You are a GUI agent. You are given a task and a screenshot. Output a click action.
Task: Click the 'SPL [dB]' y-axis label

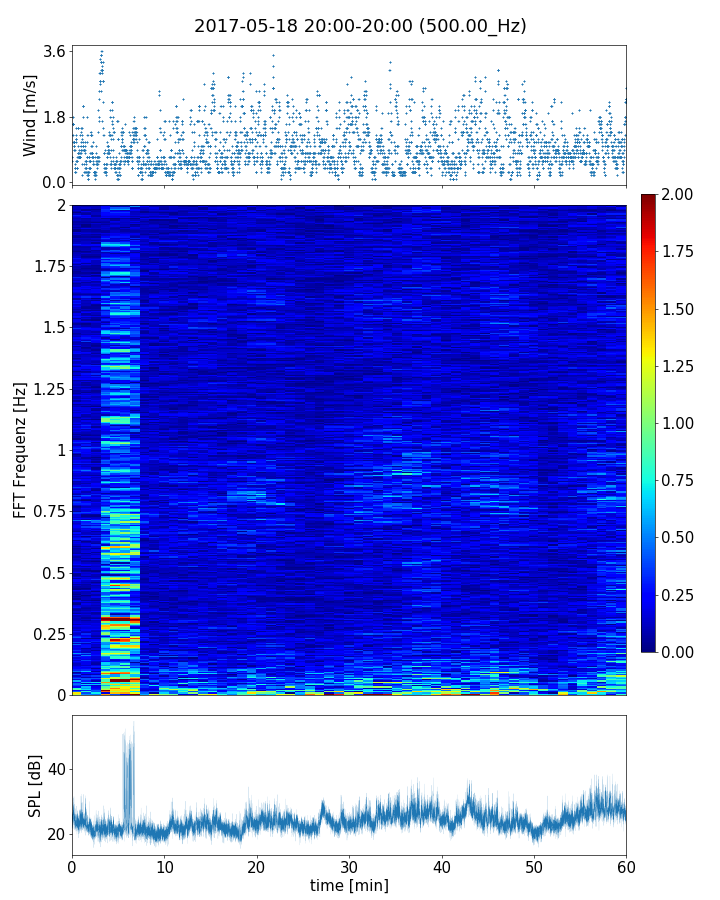[35, 785]
